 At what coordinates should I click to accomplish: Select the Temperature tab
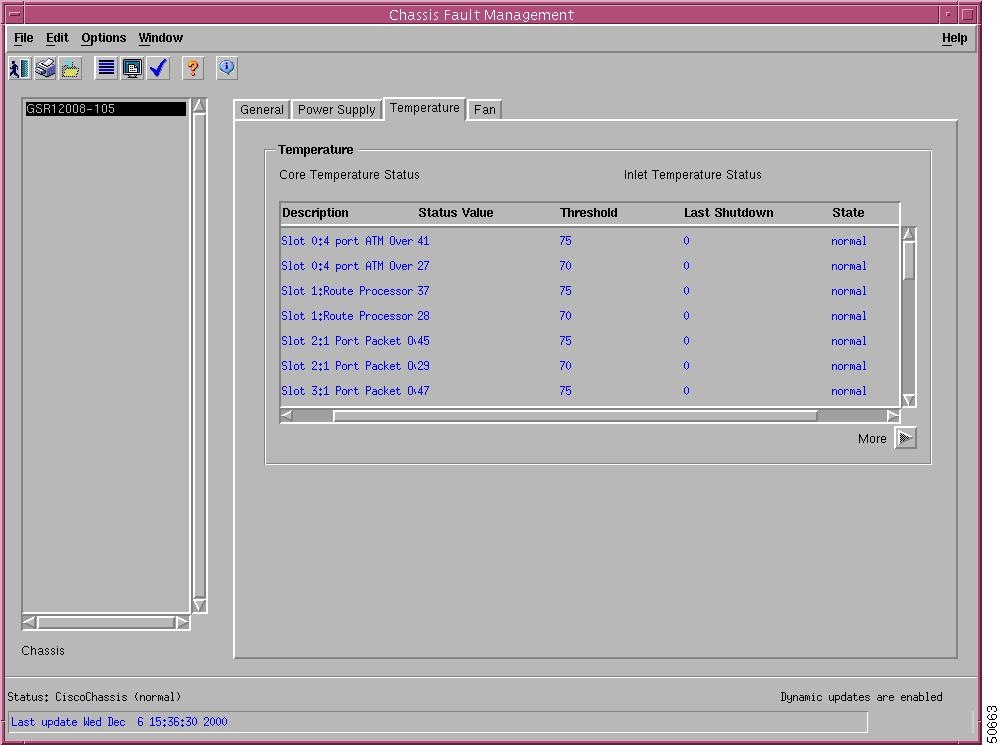pyautogui.click(x=424, y=108)
